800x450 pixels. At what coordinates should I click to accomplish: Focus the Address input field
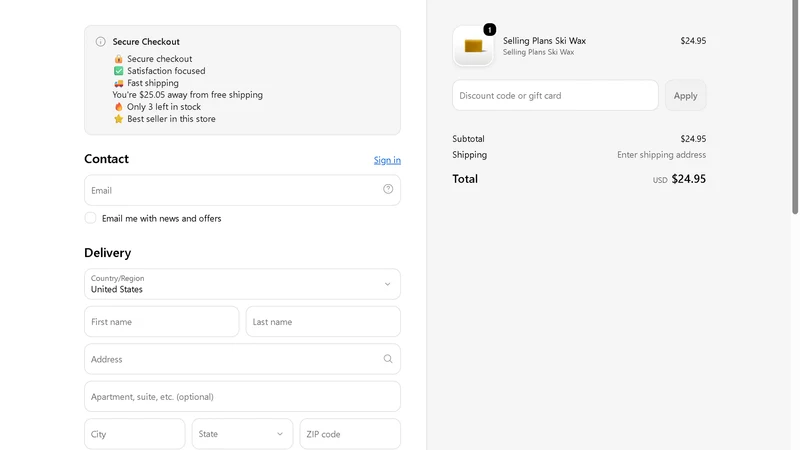point(242,359)
